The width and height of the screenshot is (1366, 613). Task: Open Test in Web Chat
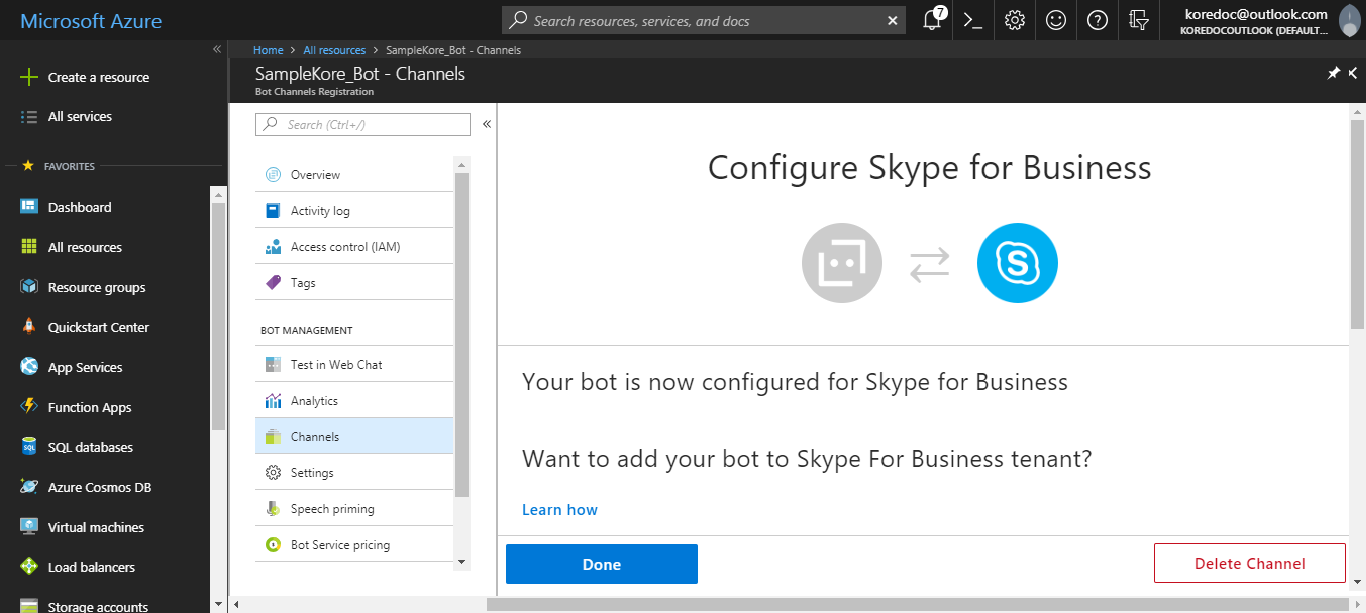coord(354,365)
